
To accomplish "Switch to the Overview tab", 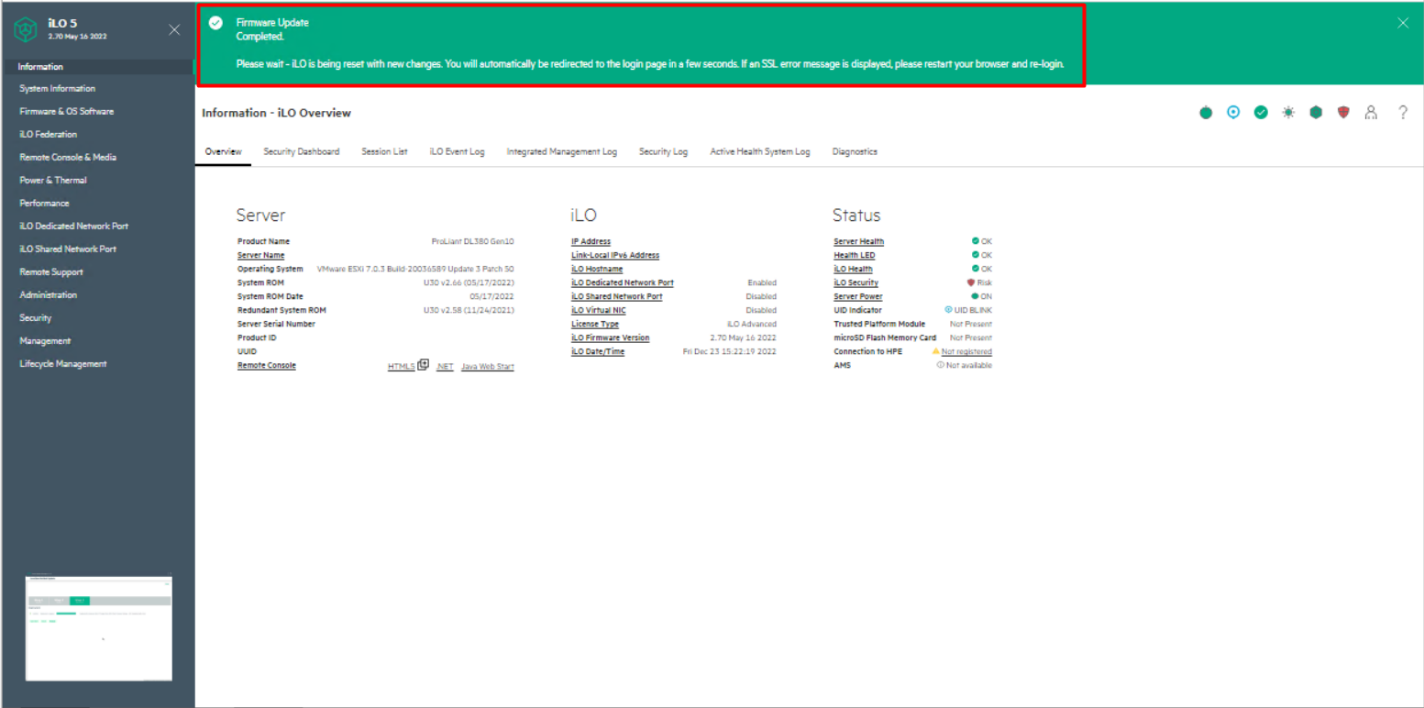I will click(x=223, y=152).
